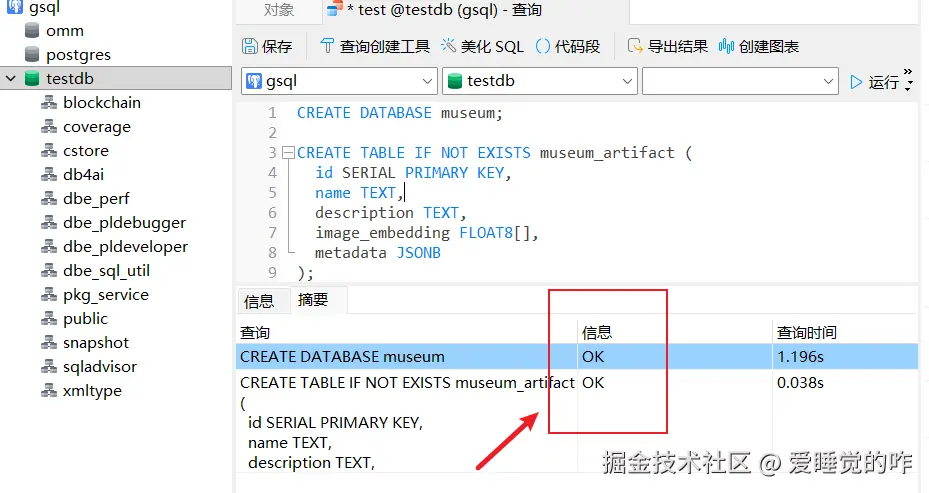Click editor line 8 'metadata JSONB'
This screenshot has width=929, height=493.
pos(377,253)
